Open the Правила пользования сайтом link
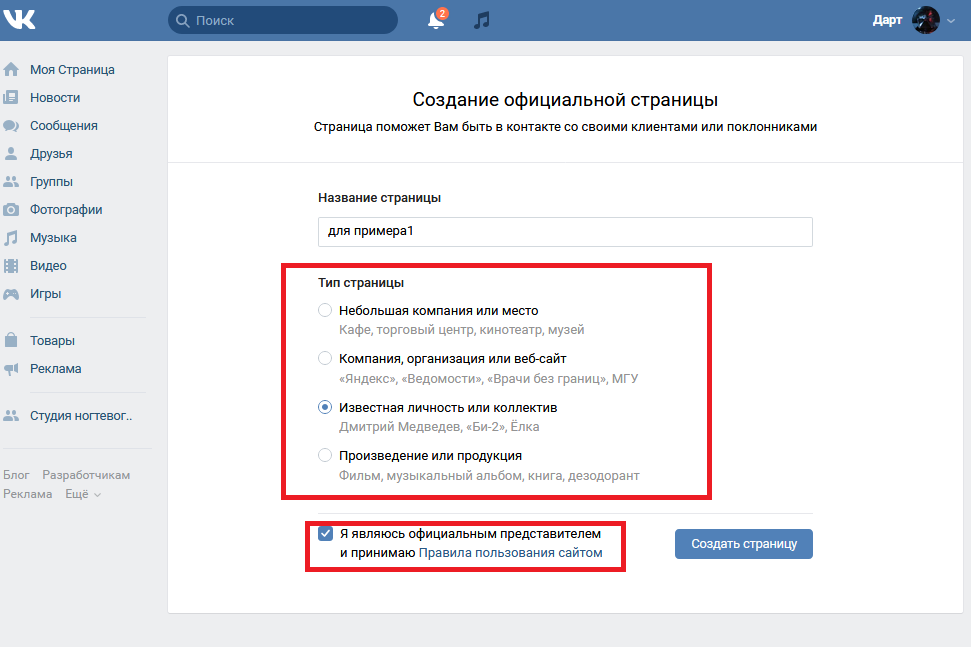The height and width of the screenshot is (647, 971). (510, 552)
